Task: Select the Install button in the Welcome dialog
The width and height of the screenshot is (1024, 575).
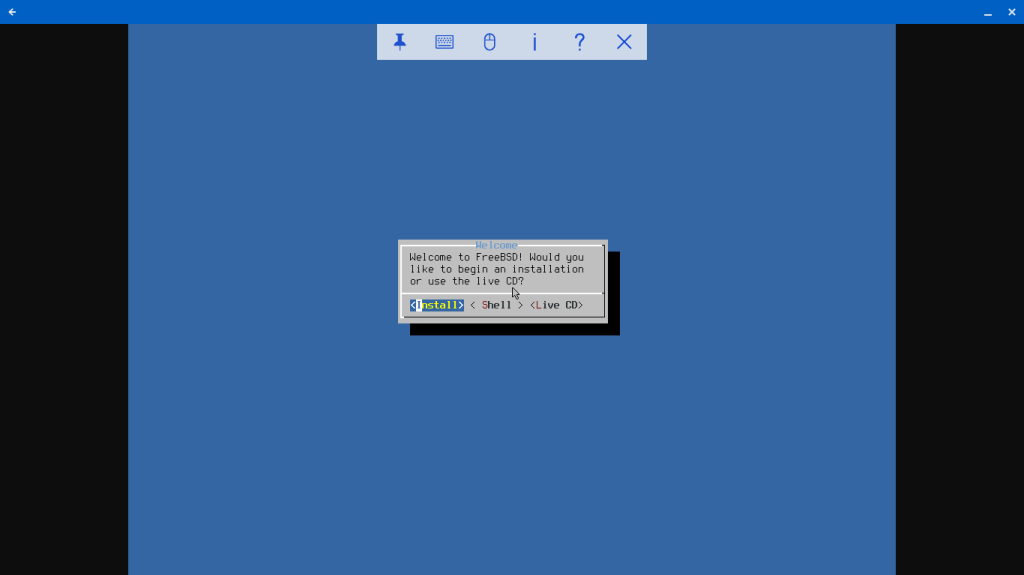Action: pos(437,305)
